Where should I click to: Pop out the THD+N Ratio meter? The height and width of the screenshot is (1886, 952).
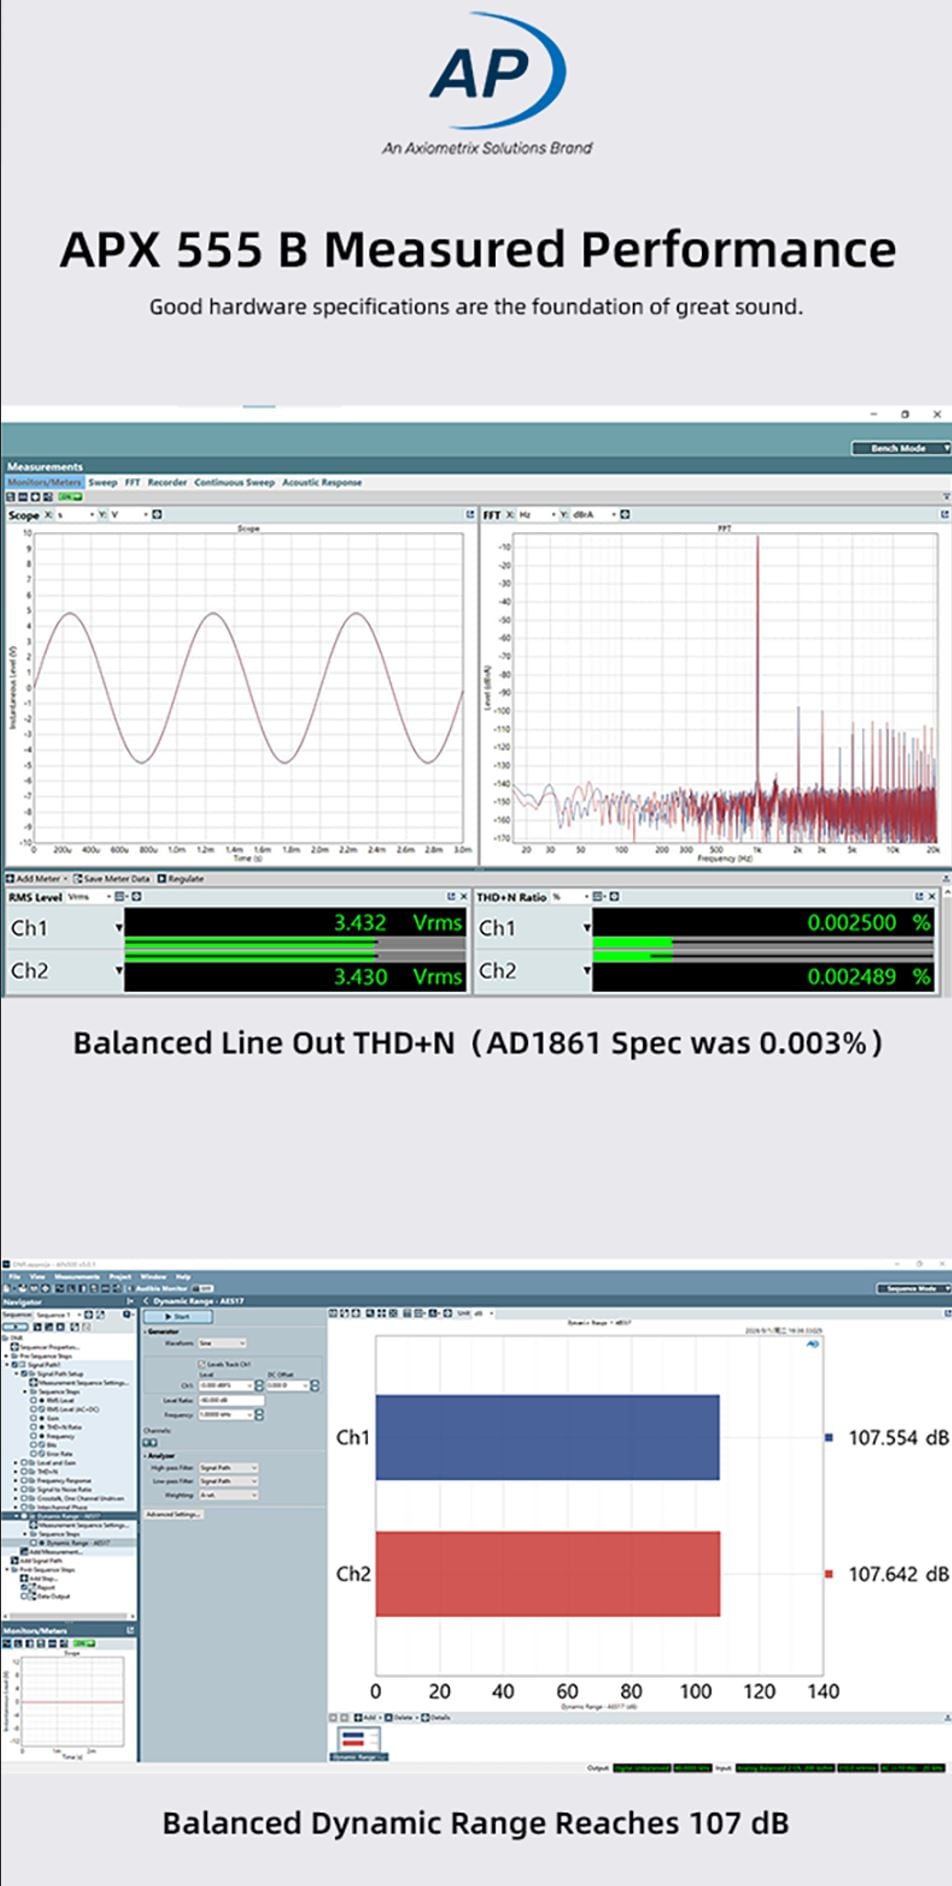919,897
